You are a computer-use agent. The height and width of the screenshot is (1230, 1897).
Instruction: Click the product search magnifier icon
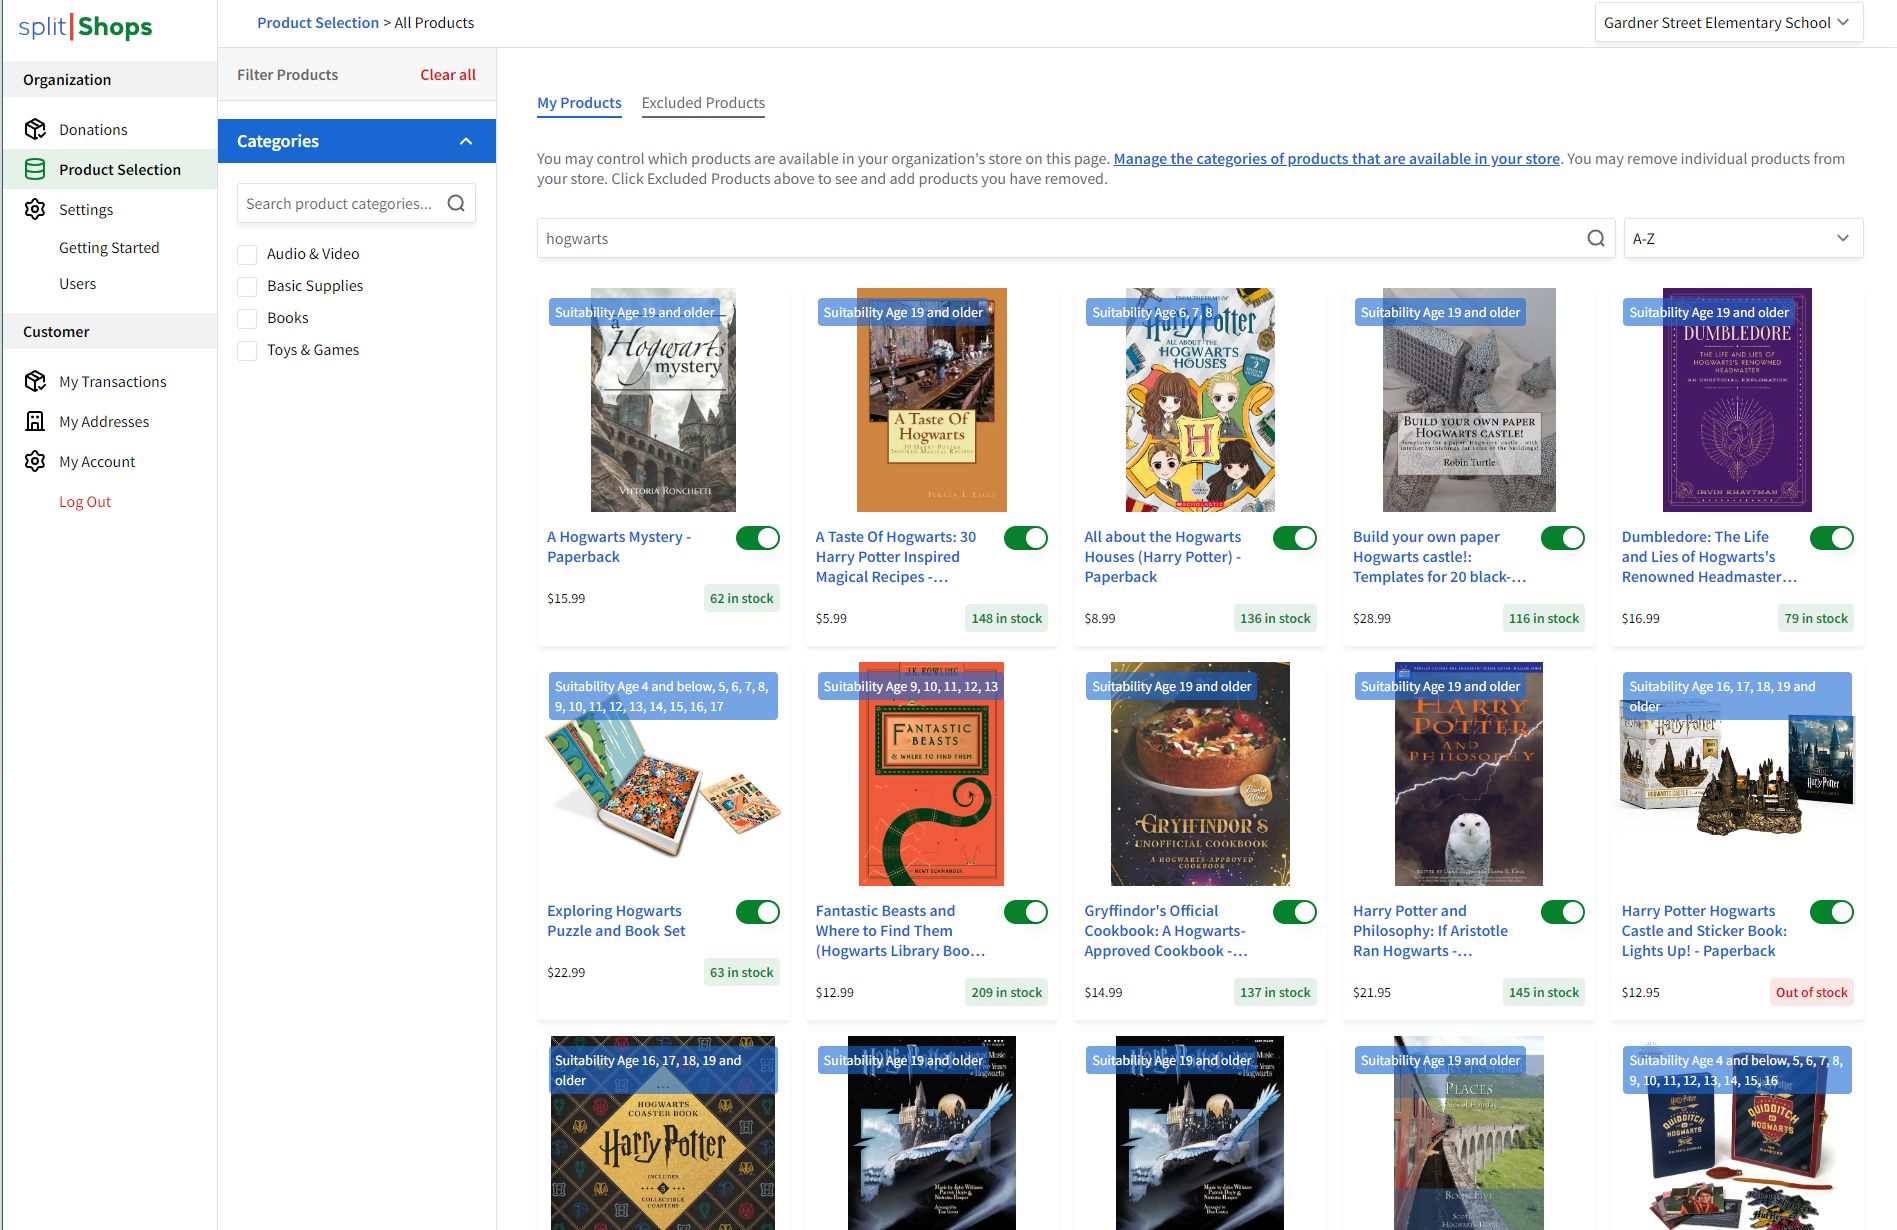1596,238
